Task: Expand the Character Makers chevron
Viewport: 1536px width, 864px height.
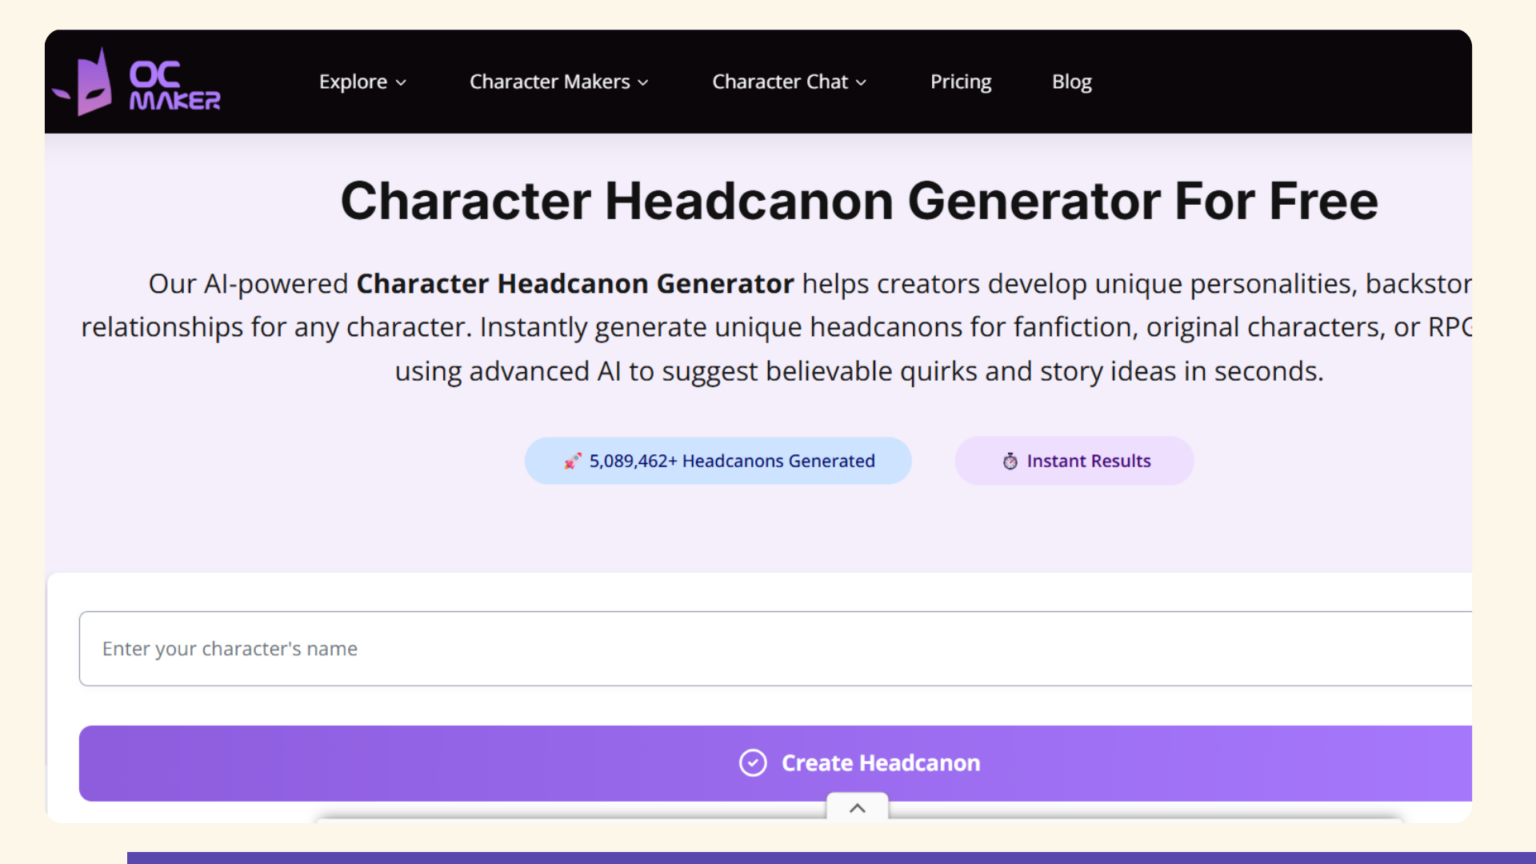Action: coord(644,83)
